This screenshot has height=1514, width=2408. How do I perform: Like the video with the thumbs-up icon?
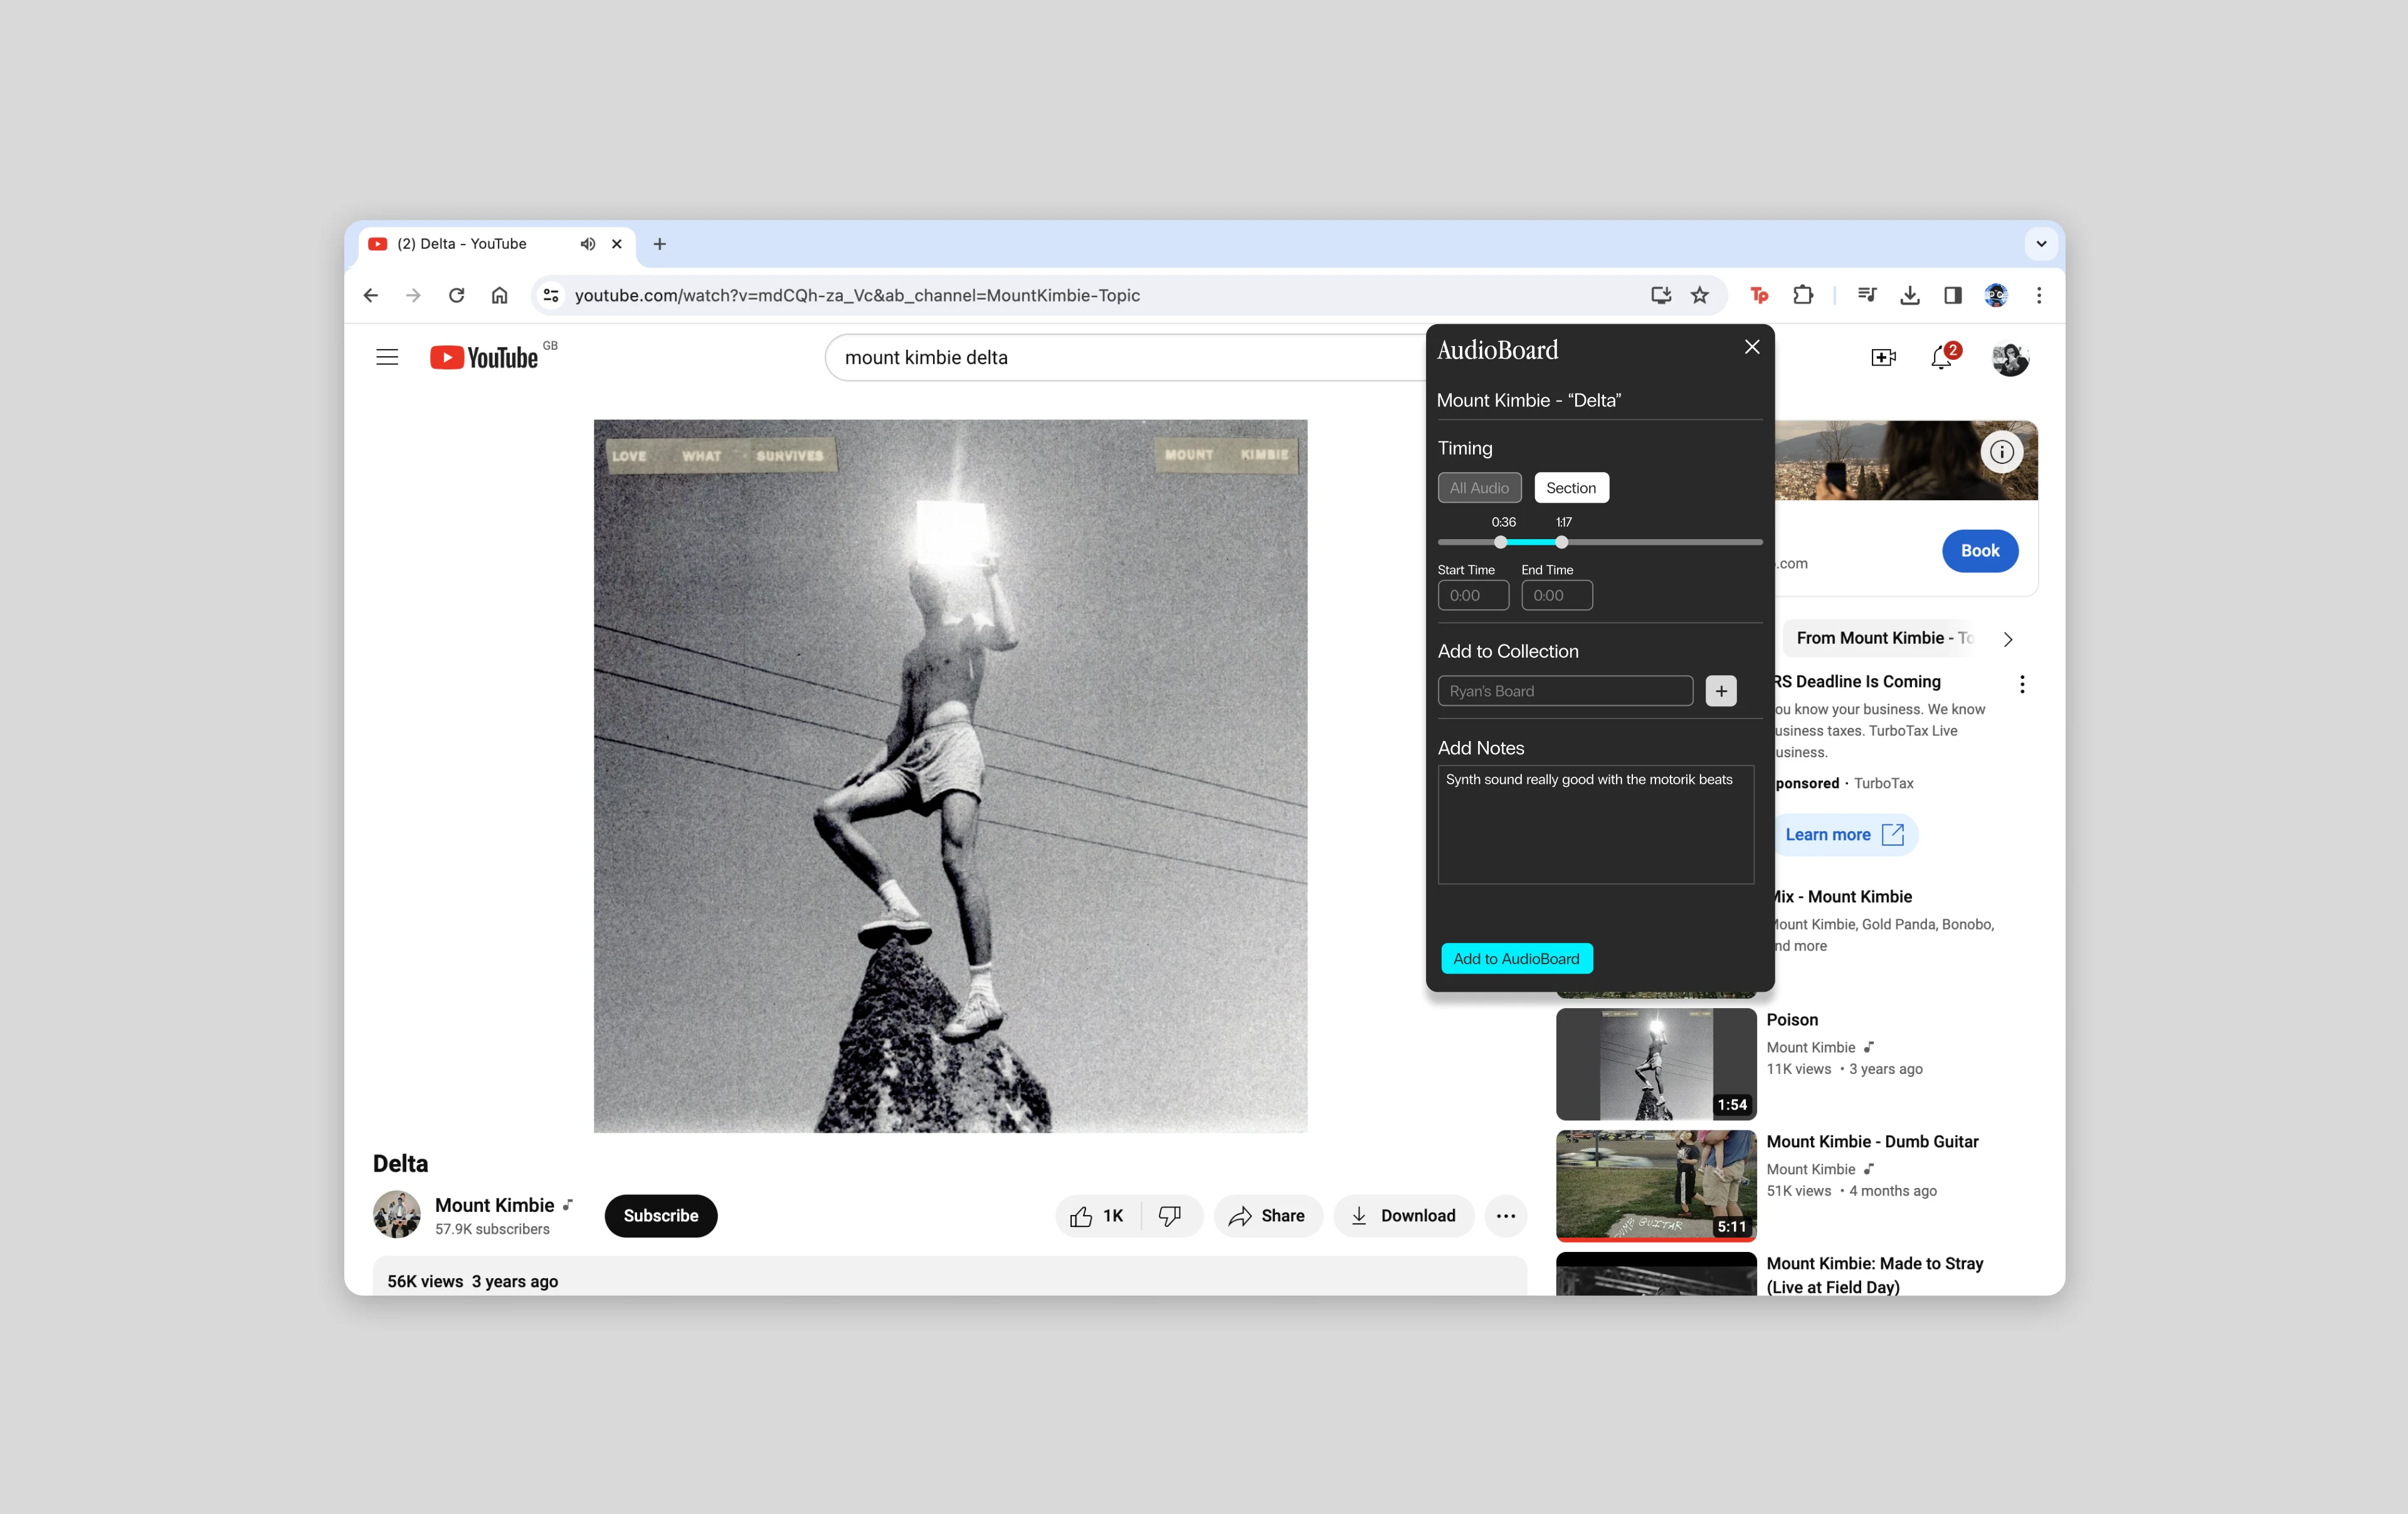(x=1097, y=1216)
